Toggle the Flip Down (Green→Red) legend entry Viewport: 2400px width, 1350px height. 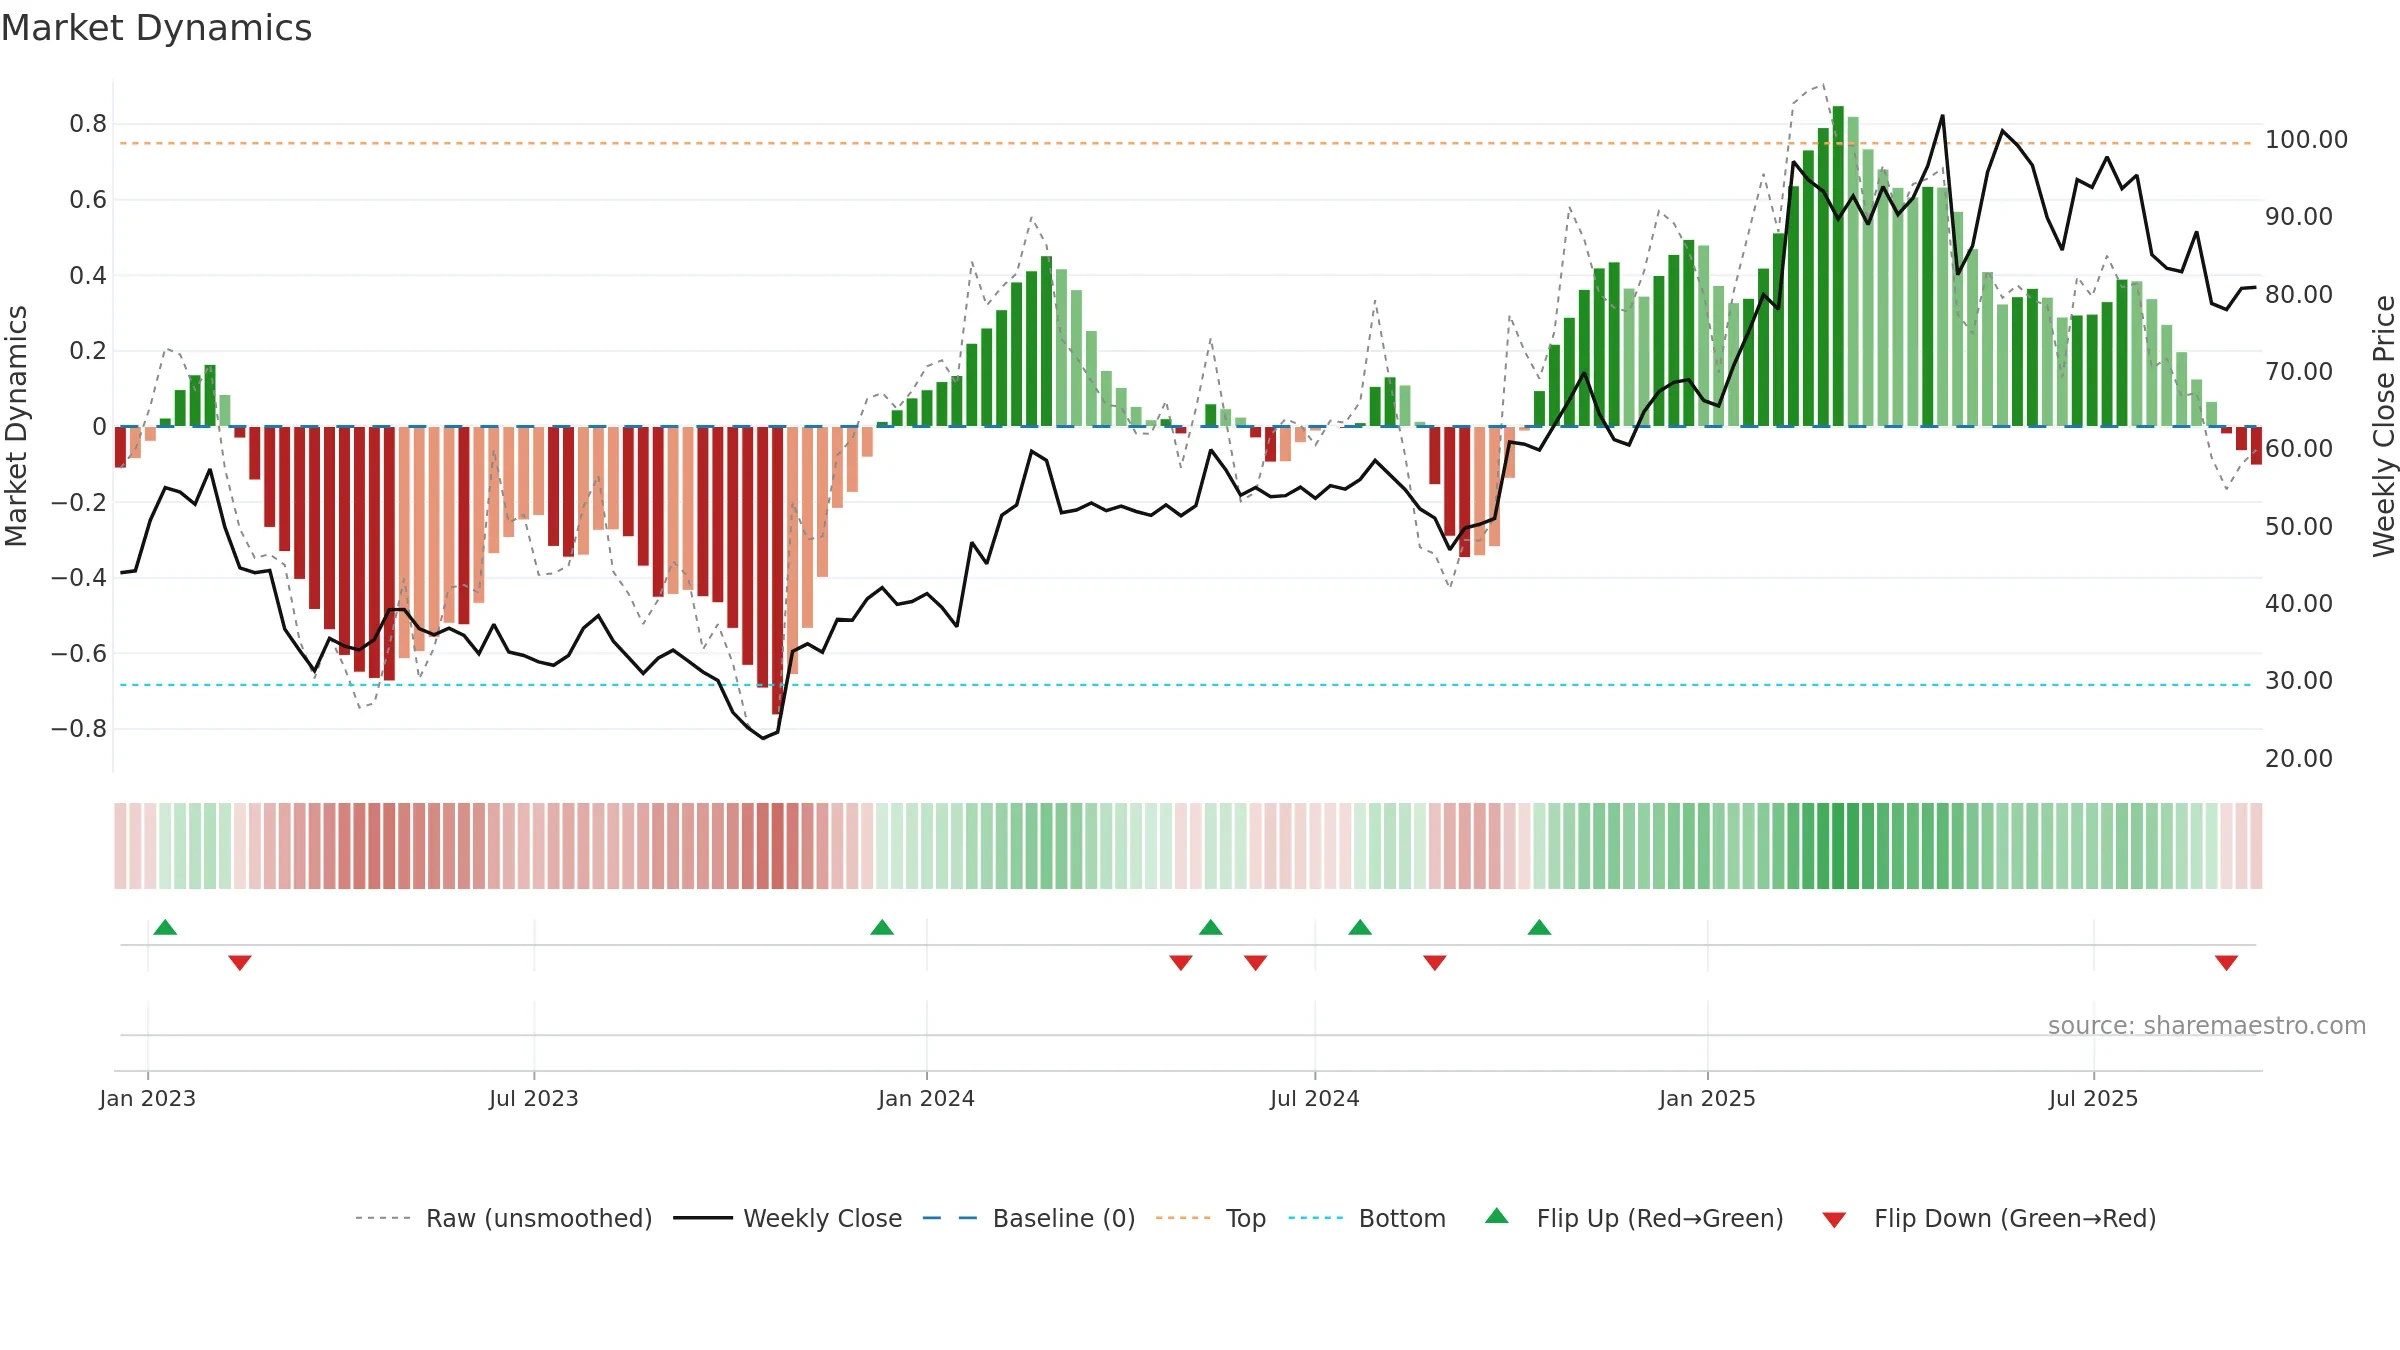1989,1218
